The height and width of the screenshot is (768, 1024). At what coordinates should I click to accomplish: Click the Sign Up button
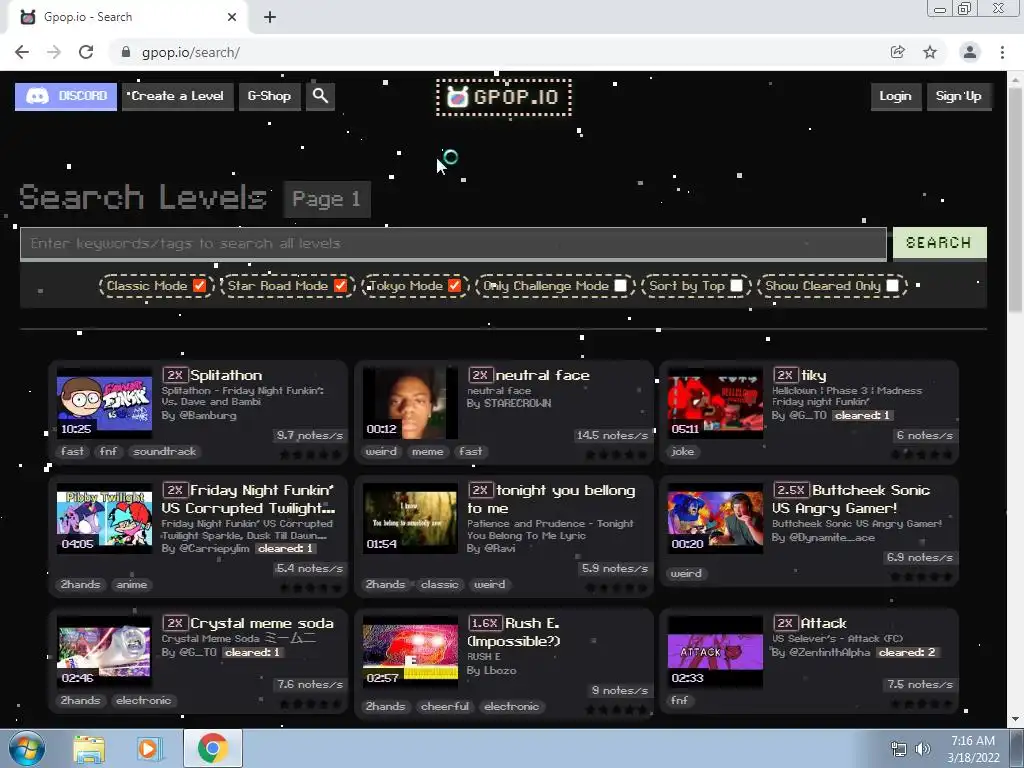pyautogui.click(x=959, y=96)
